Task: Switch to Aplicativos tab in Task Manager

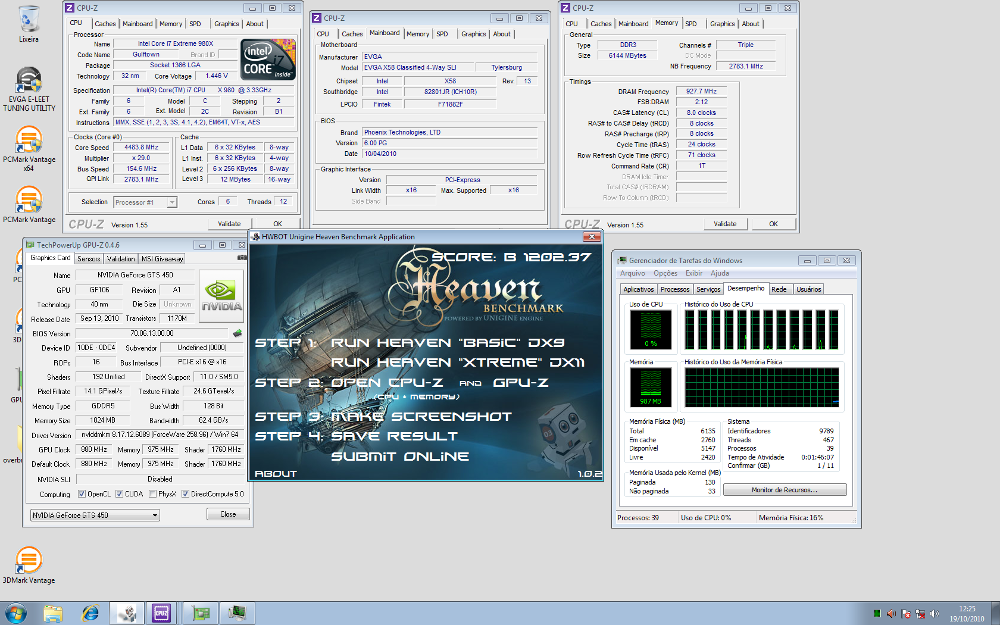Action: (638, 290)
